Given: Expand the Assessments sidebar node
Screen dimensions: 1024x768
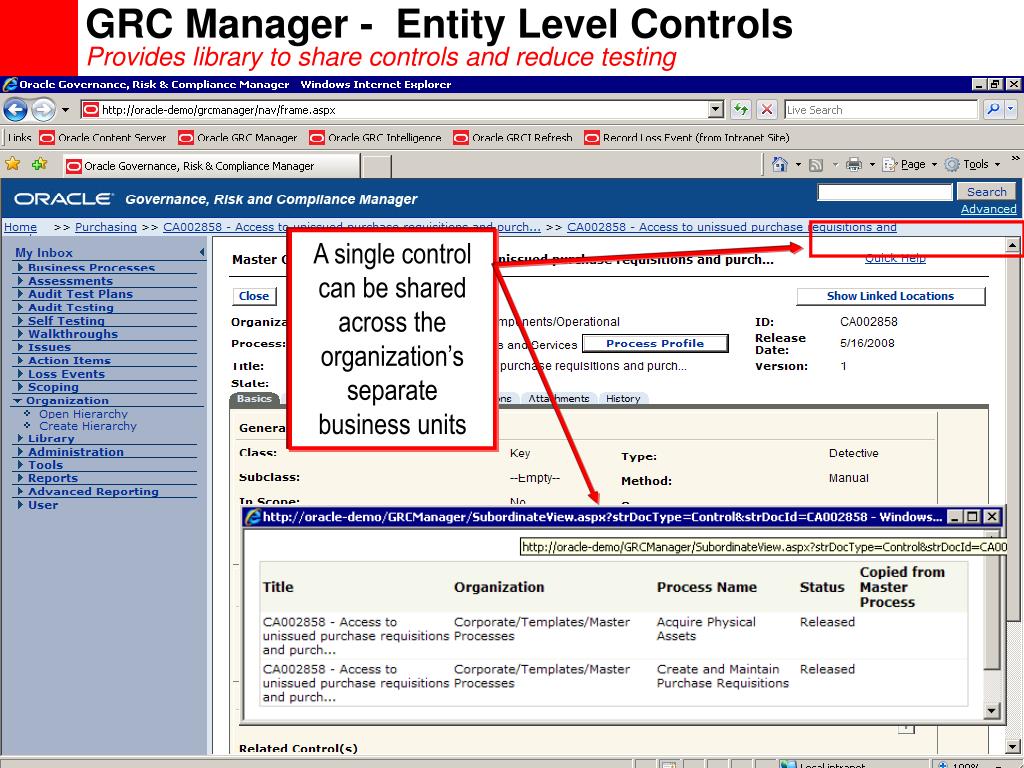Looking at the screenshot, I should point(20,281).
